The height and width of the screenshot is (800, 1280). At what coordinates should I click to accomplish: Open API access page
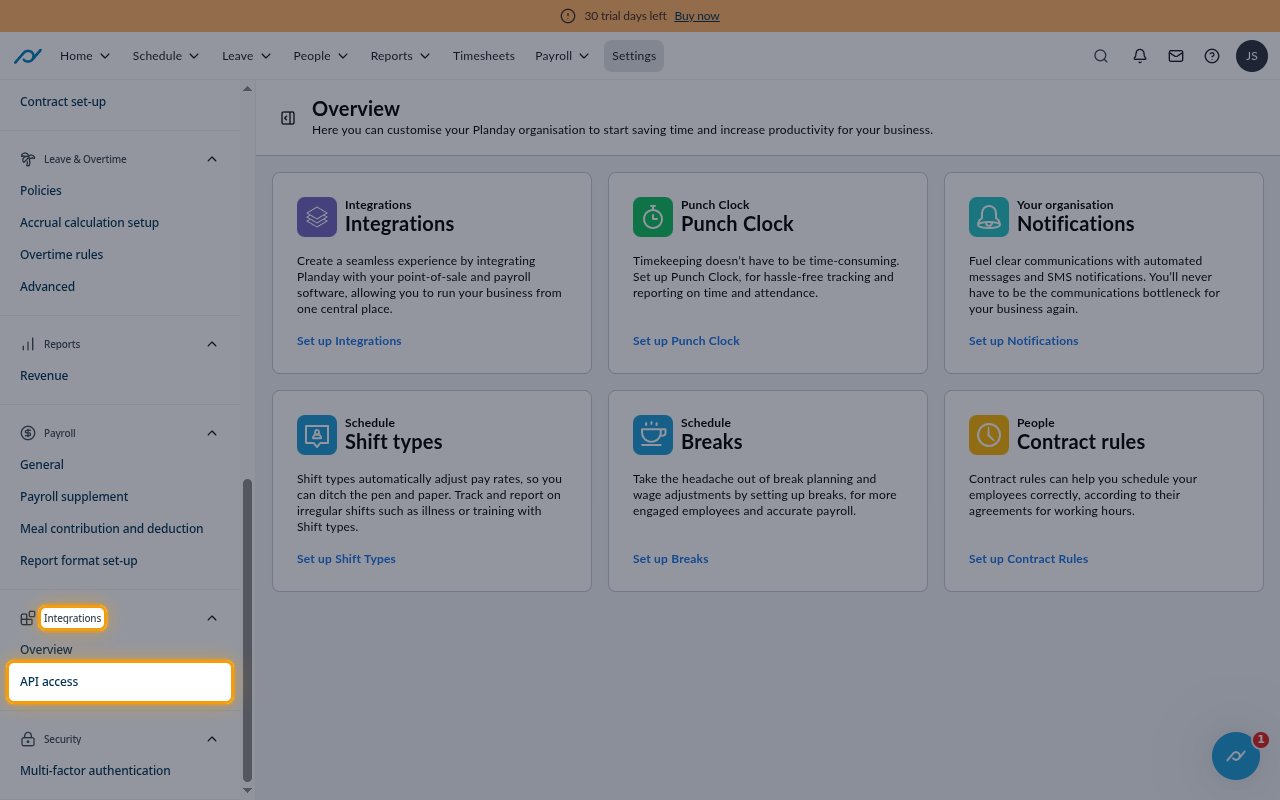click(x=120, y=682)
